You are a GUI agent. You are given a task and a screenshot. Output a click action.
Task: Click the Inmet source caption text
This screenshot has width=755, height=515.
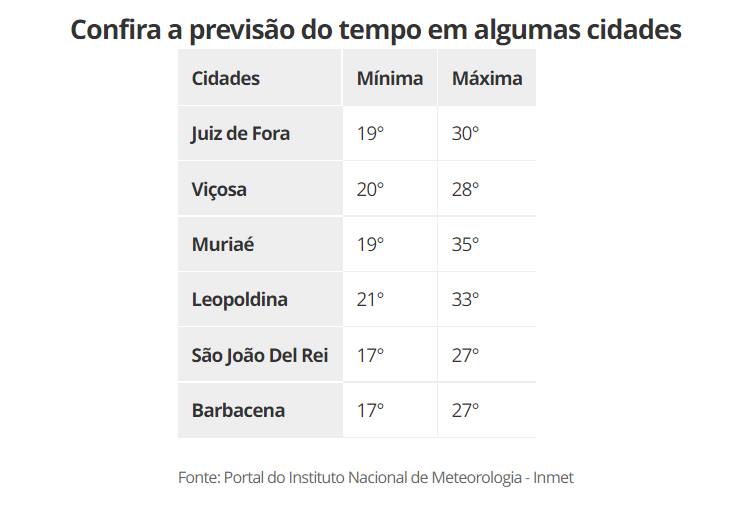coord(376,477)
